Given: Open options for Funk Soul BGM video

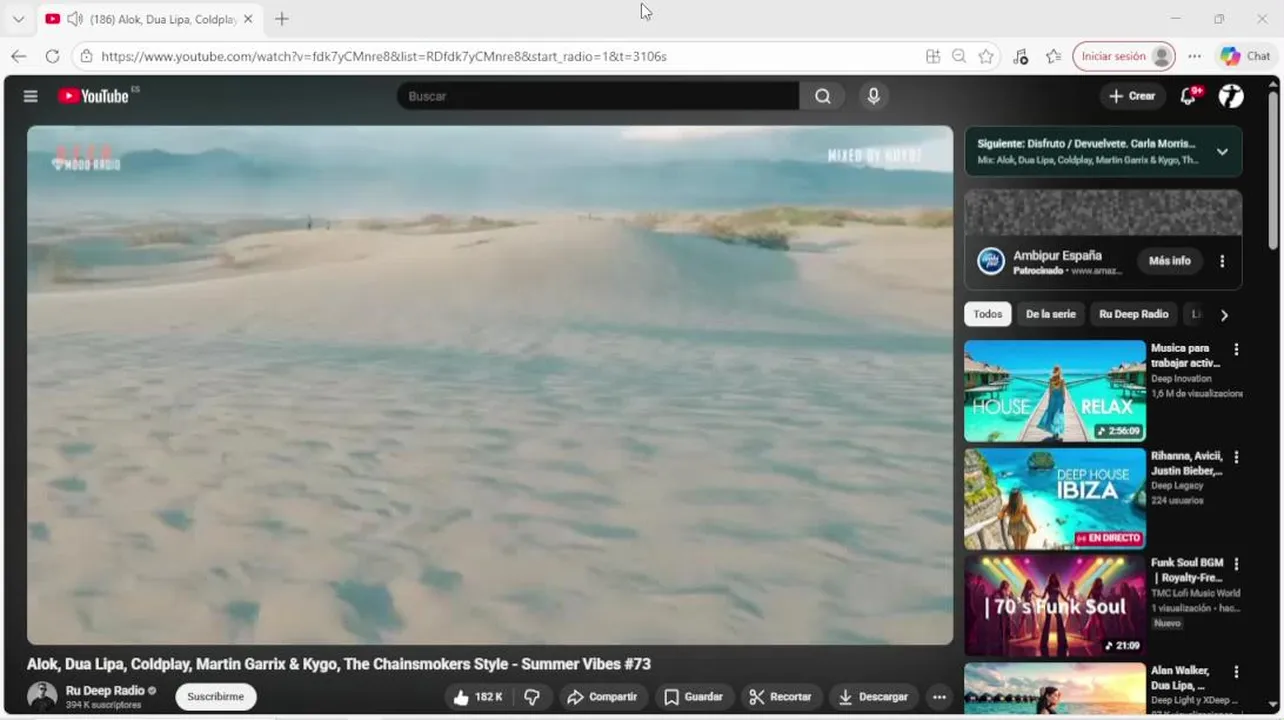Looking at the screenshot, I should (x=1236, y=564).
